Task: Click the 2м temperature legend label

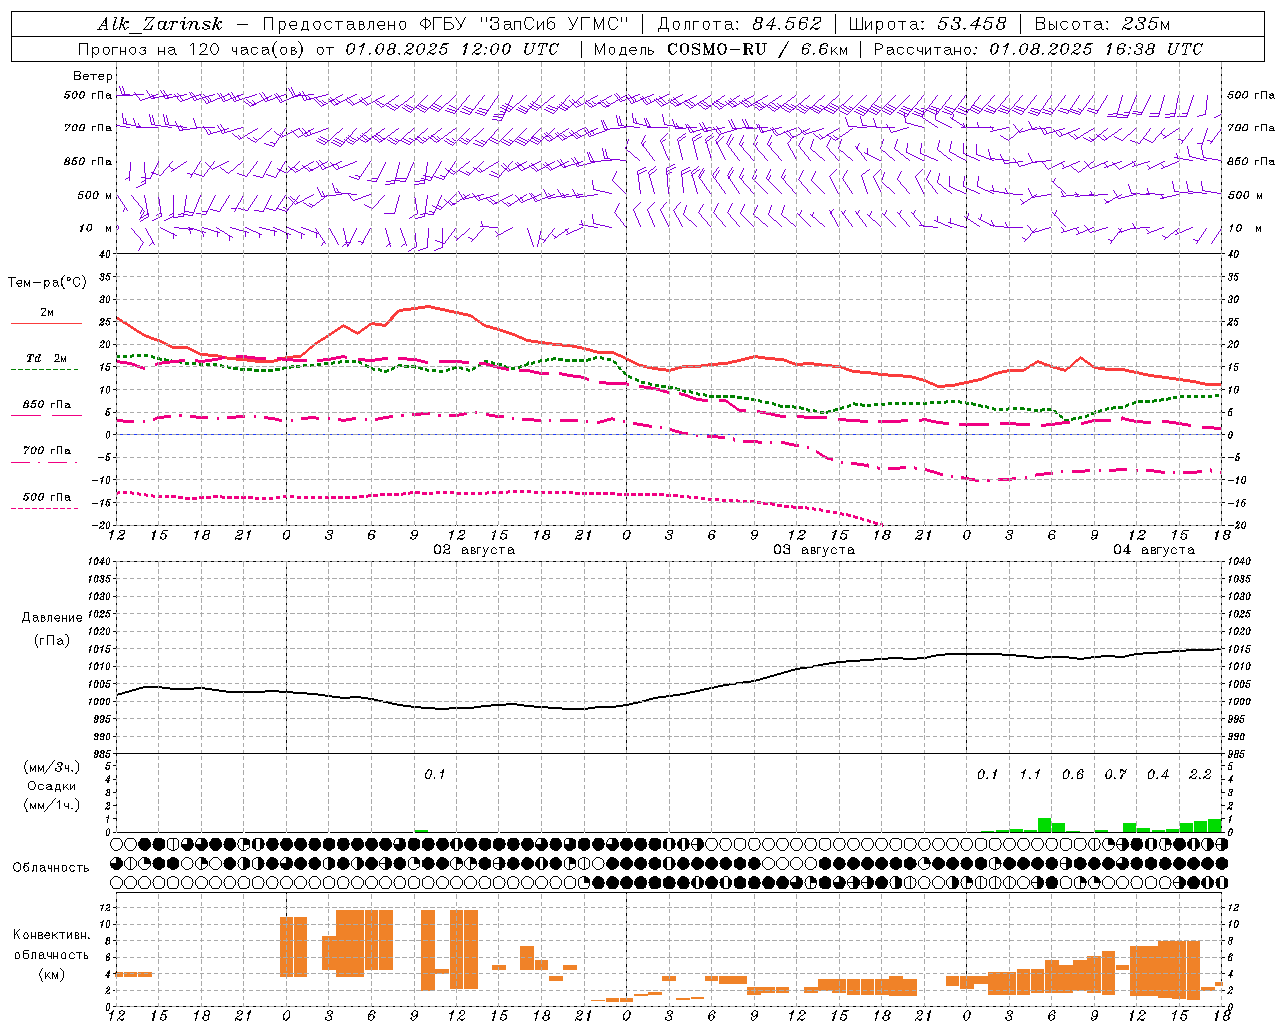Action: point(47,312)
